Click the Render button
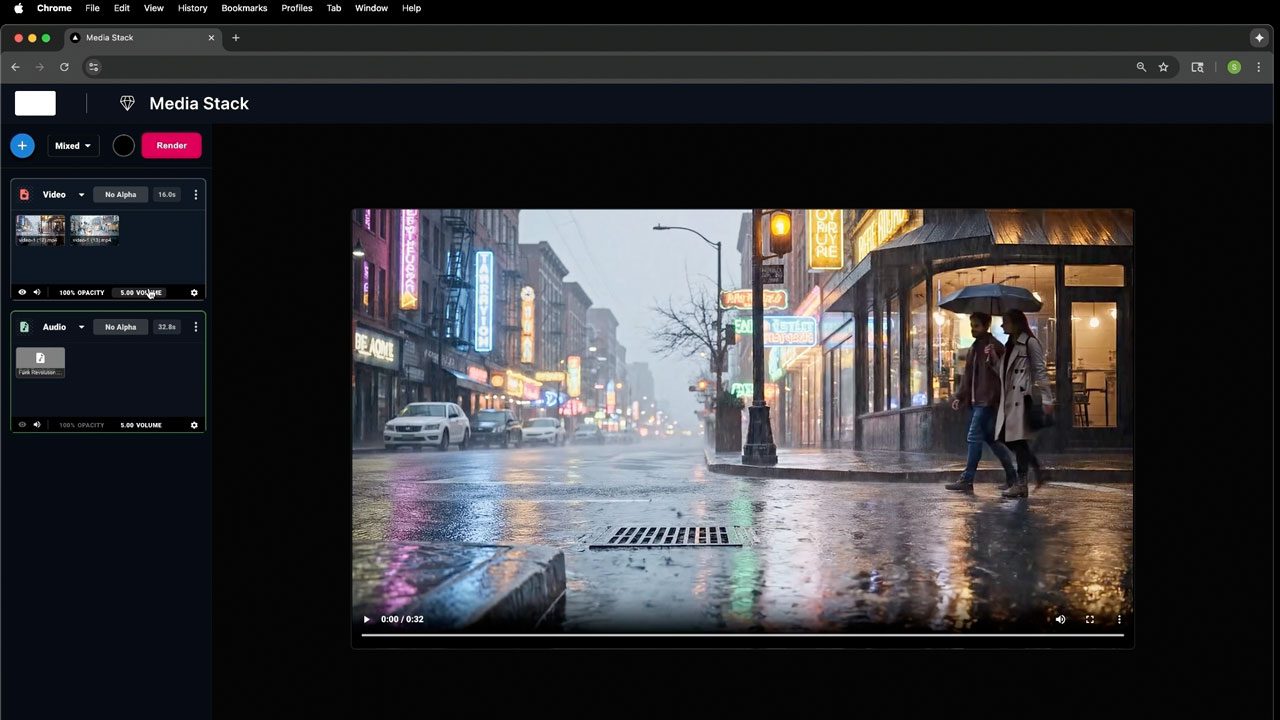 (x=171, y=146)
